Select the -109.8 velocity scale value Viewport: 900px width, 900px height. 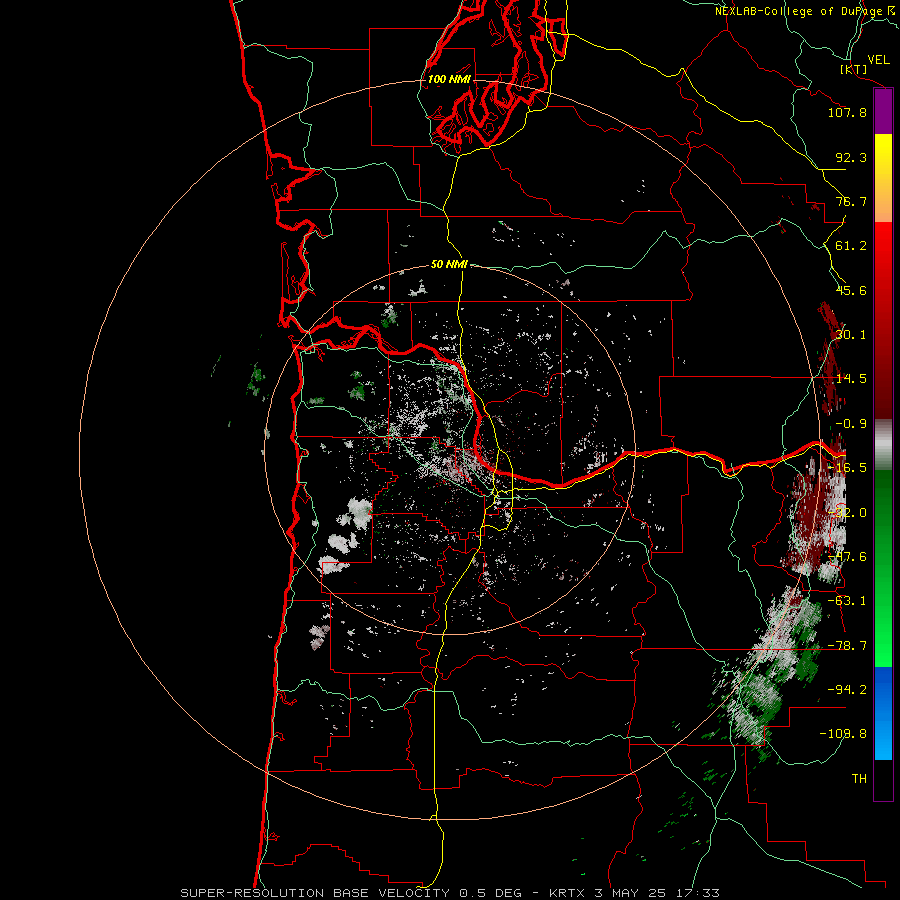pos(843,734)
